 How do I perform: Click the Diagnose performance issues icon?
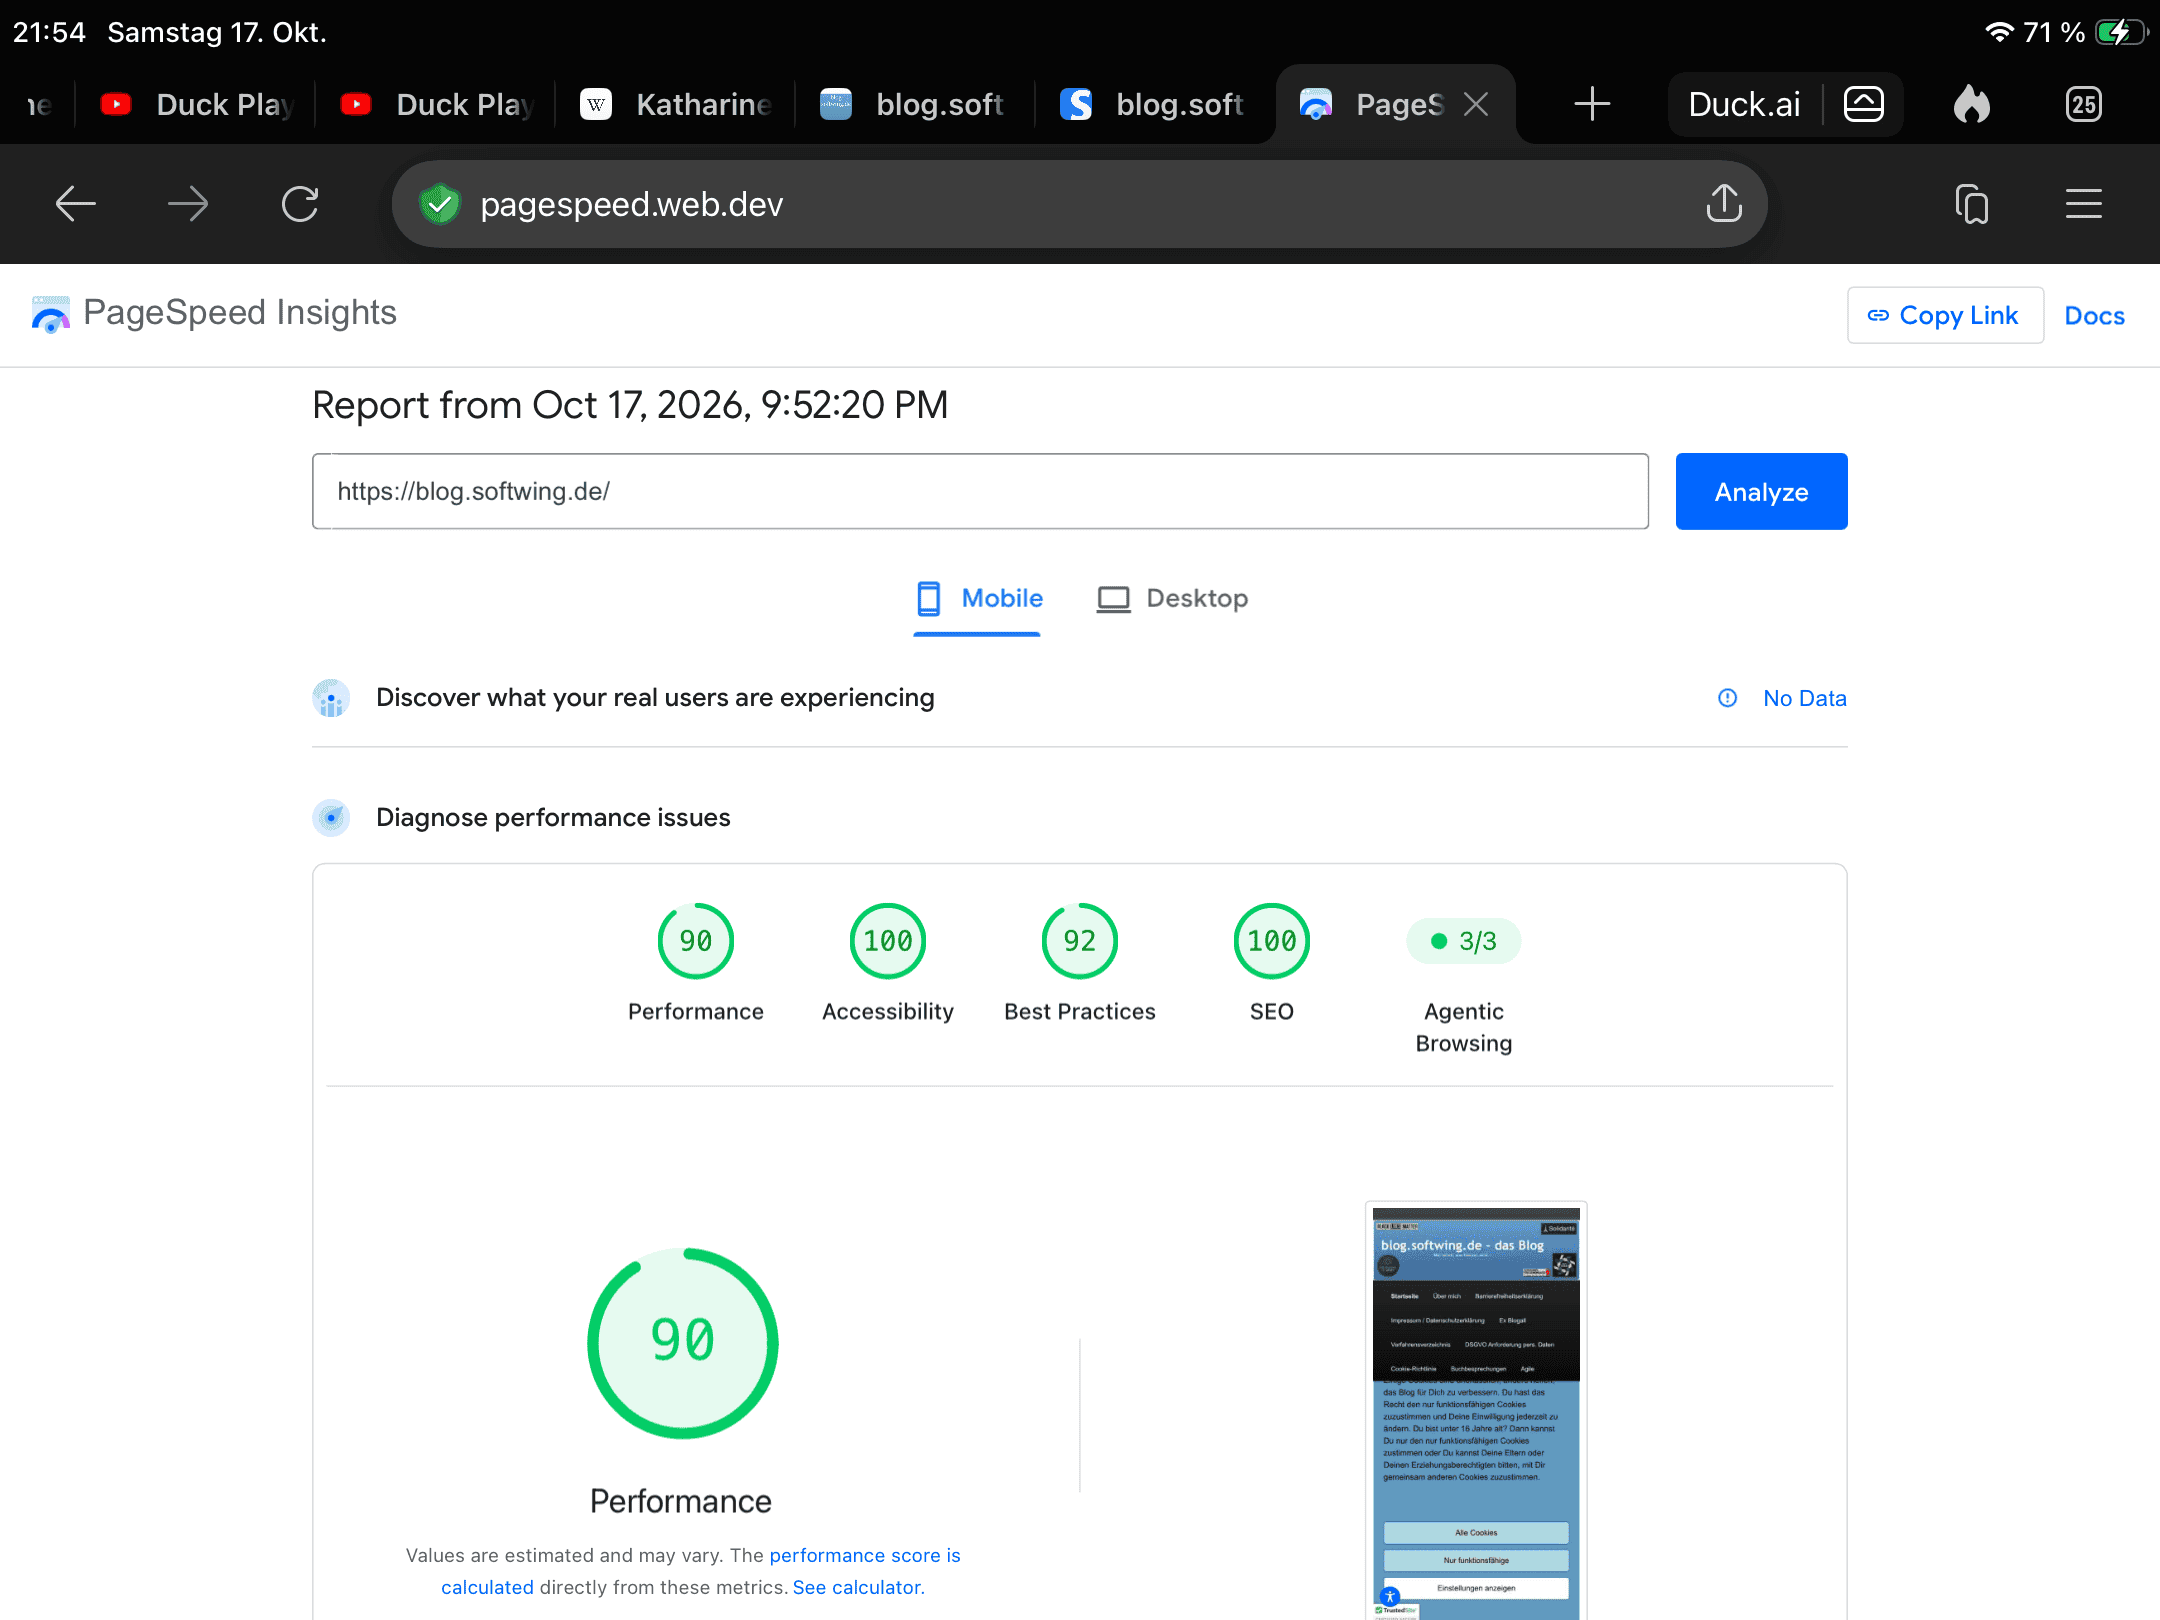tap(331, 818)
